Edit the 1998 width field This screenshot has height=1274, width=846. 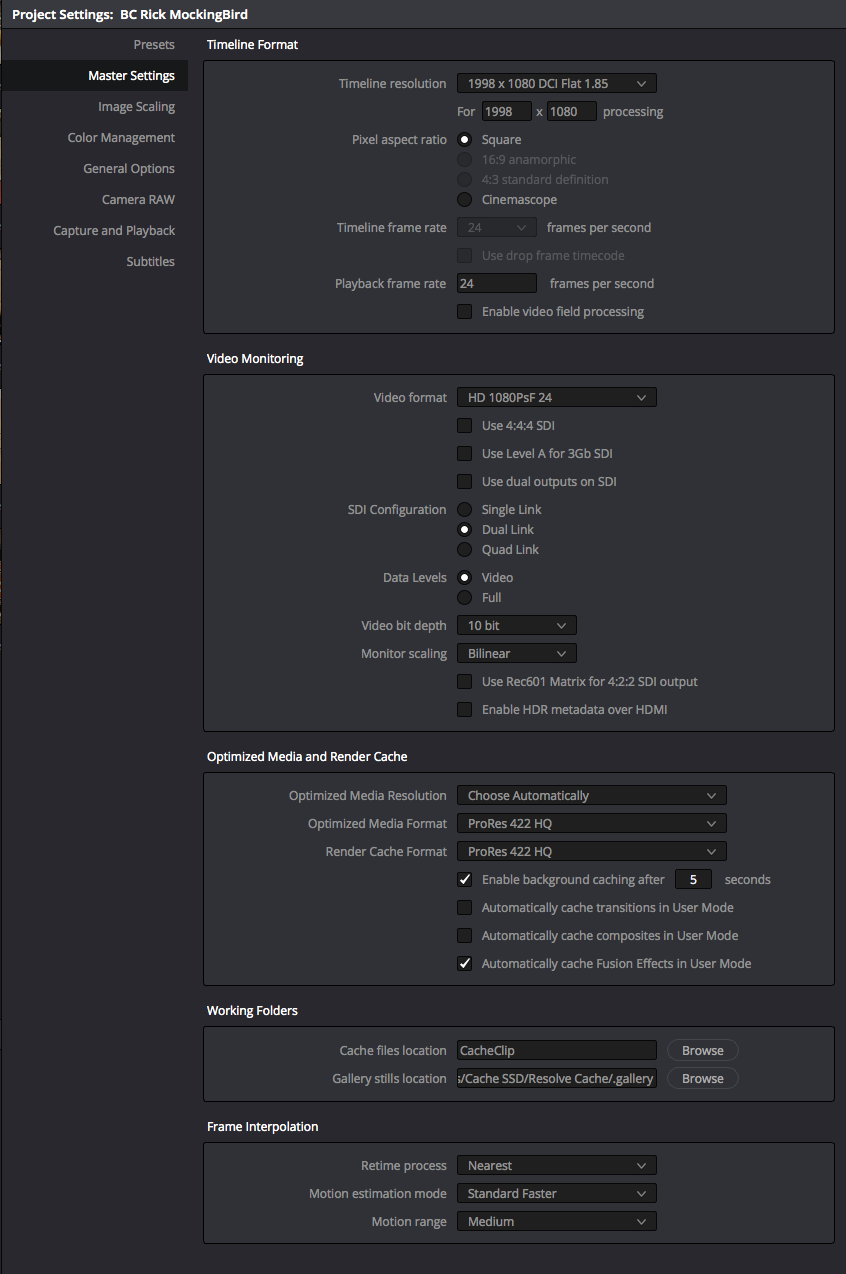click(507, 112)
